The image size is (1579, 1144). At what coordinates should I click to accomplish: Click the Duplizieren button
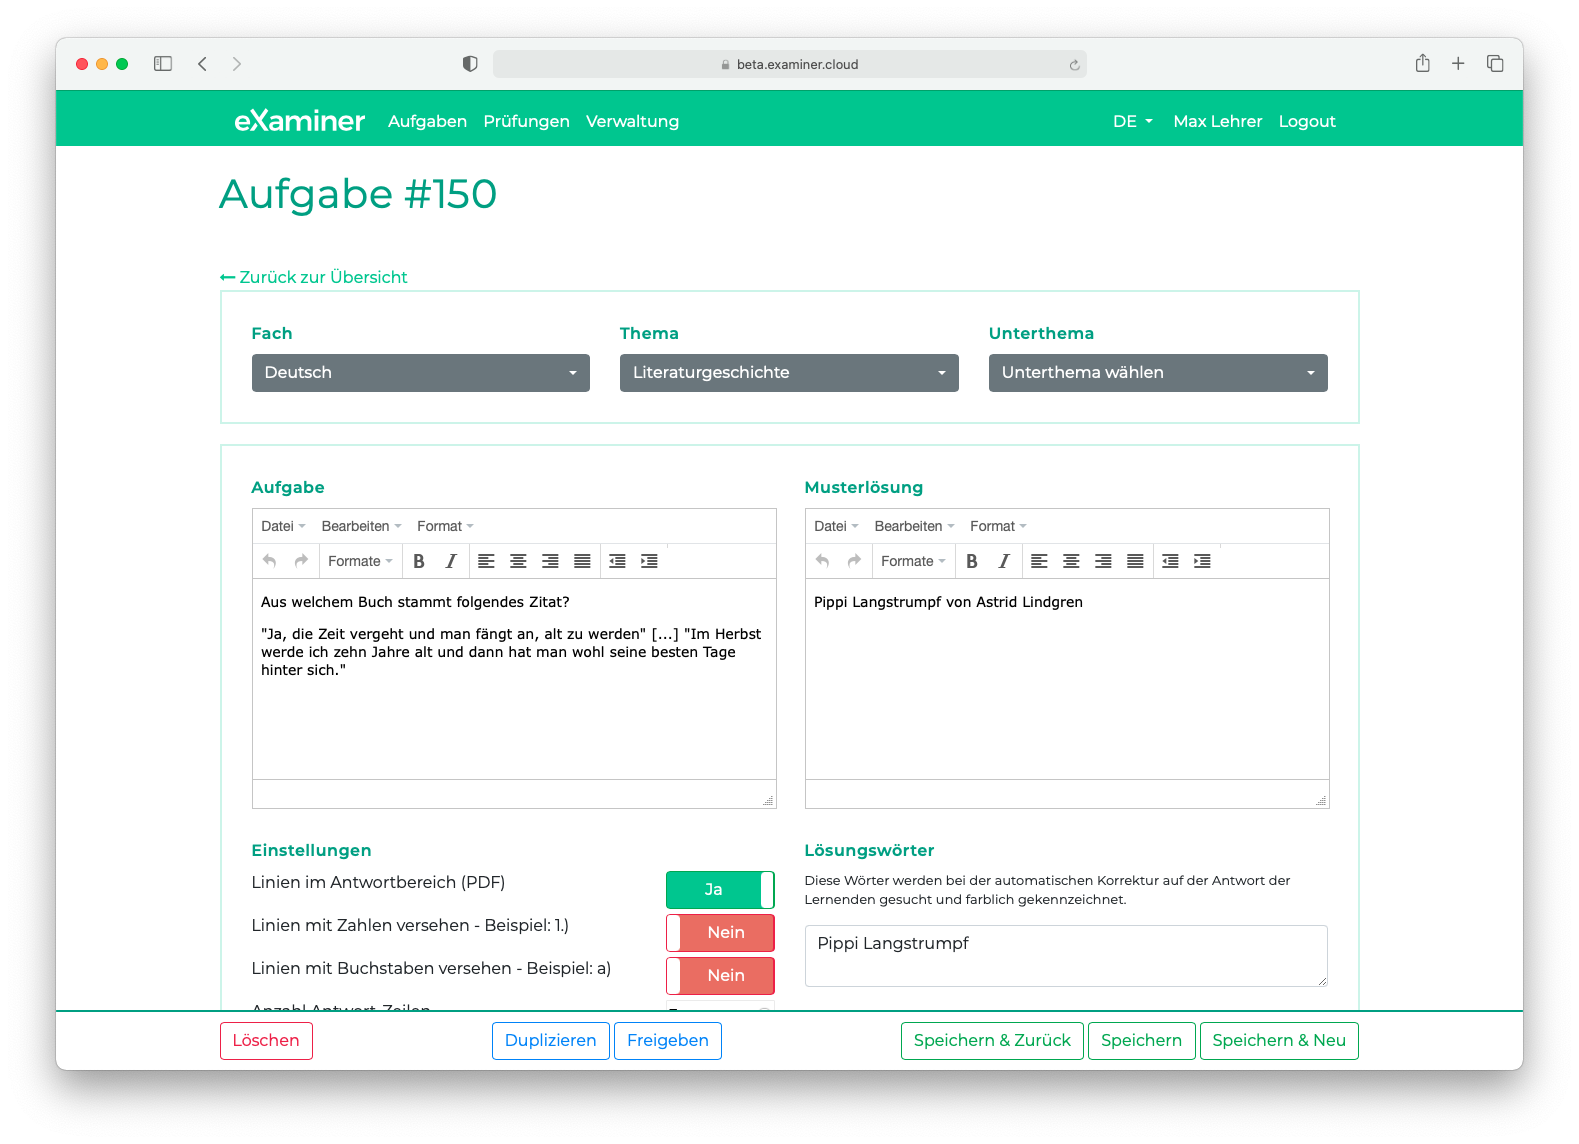tap(550, 1040)
